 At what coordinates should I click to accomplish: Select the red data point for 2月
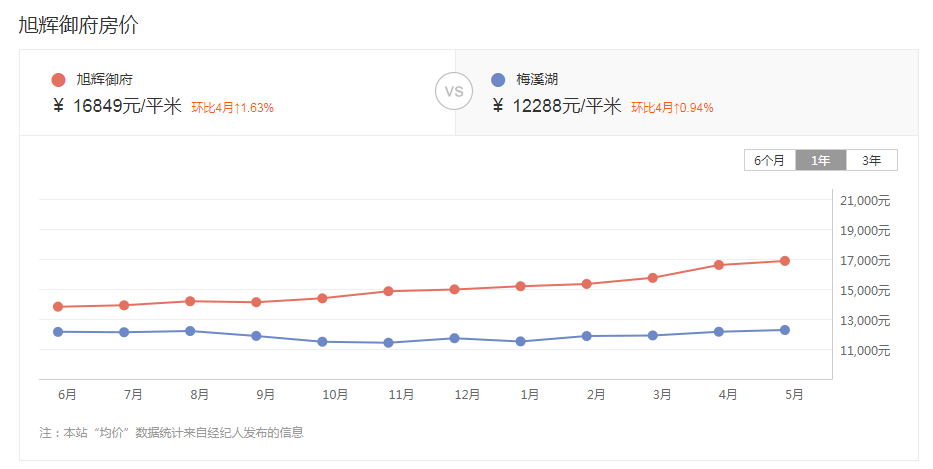[x=586, y=284]
